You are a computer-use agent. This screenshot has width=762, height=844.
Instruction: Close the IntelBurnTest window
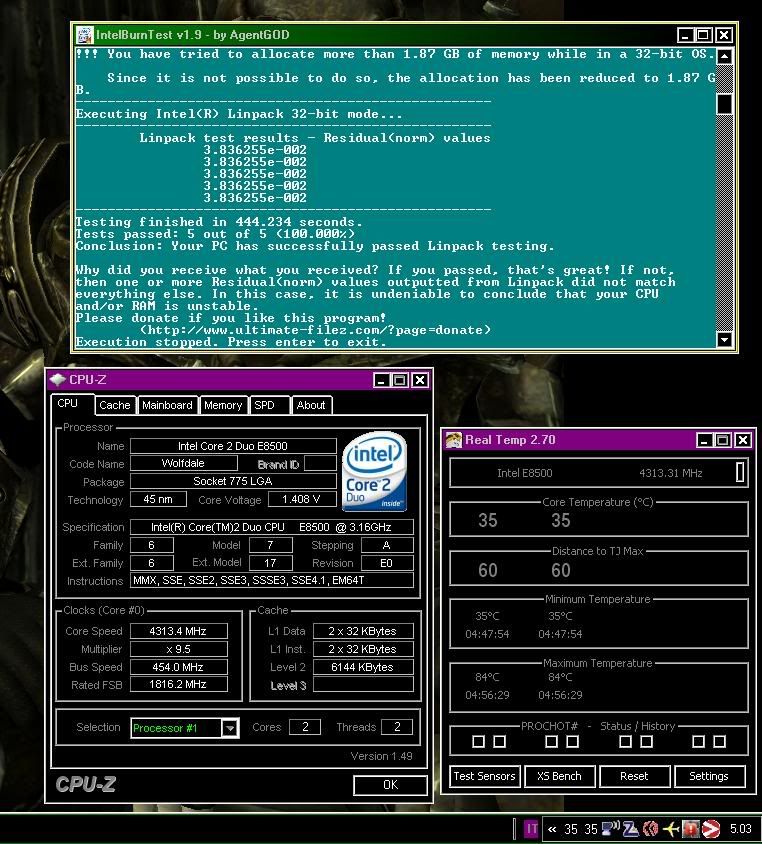[724, 35]
